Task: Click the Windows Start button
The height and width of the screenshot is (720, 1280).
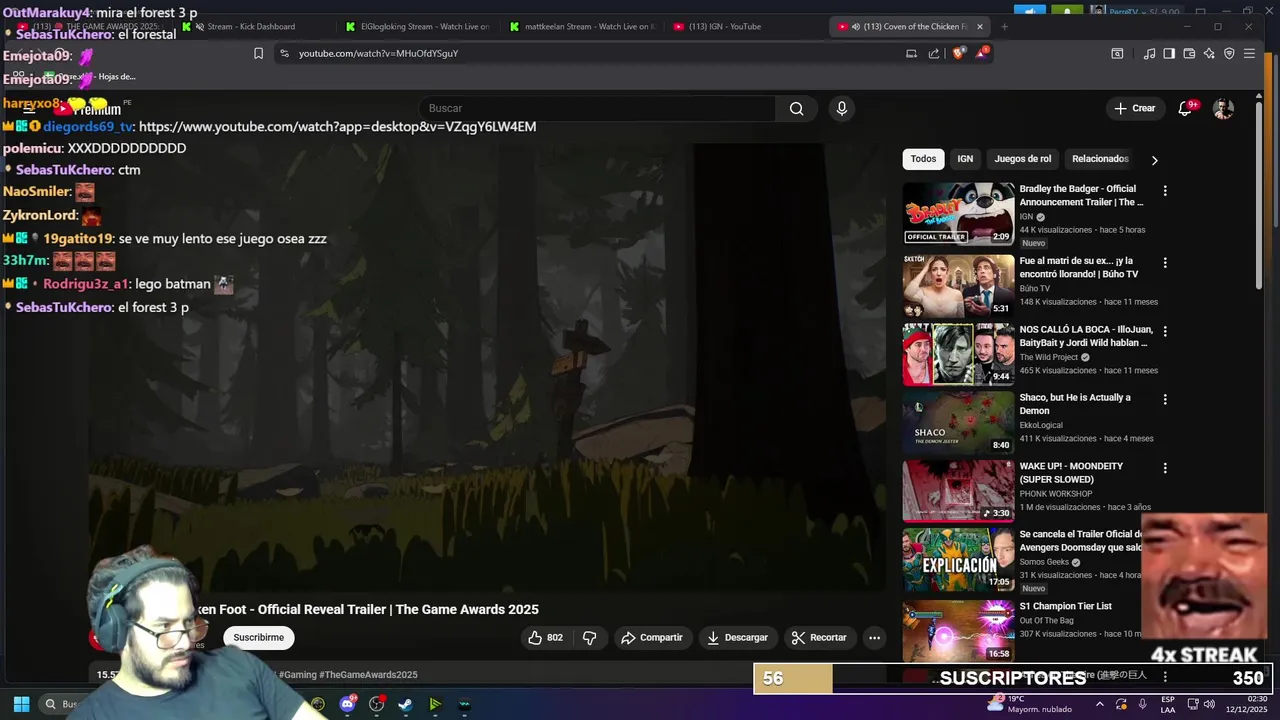Action: (21, 704)
